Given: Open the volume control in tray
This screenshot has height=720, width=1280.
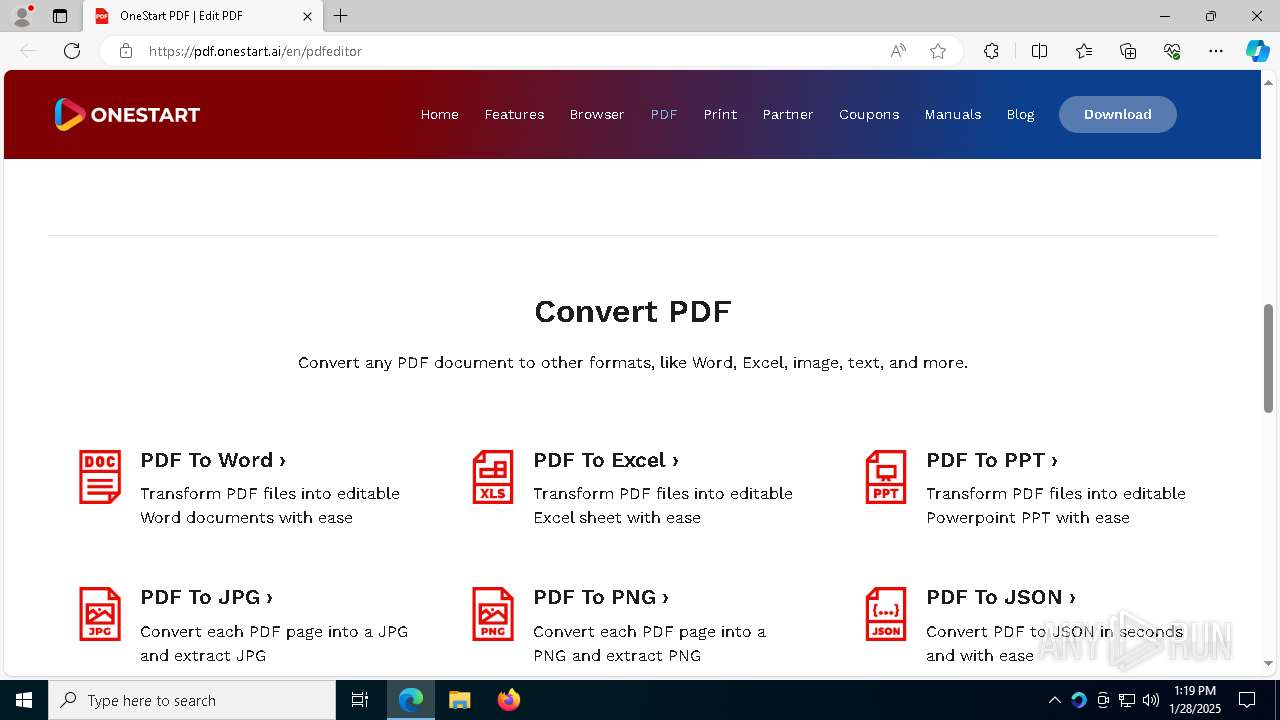Looking at the screenshot, I should [1151, 700].
